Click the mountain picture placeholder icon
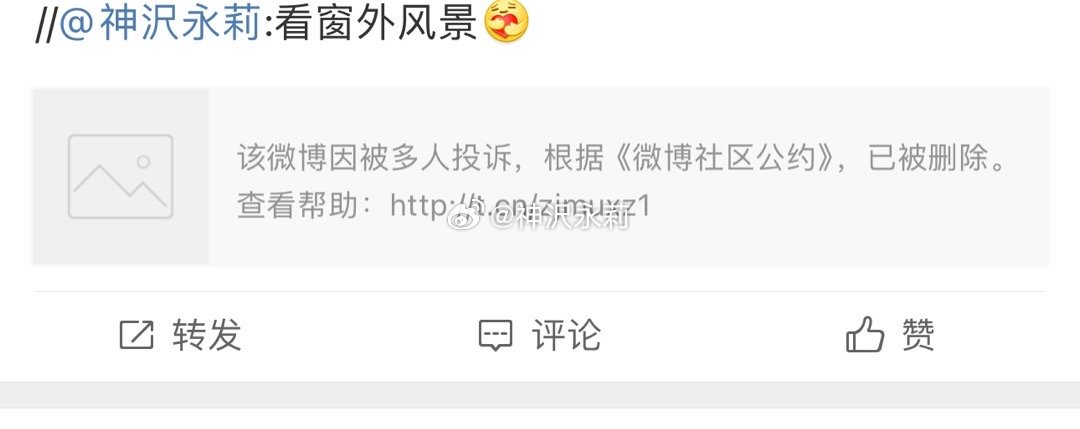Screen dimensions: 1080x429 [121, 176]
